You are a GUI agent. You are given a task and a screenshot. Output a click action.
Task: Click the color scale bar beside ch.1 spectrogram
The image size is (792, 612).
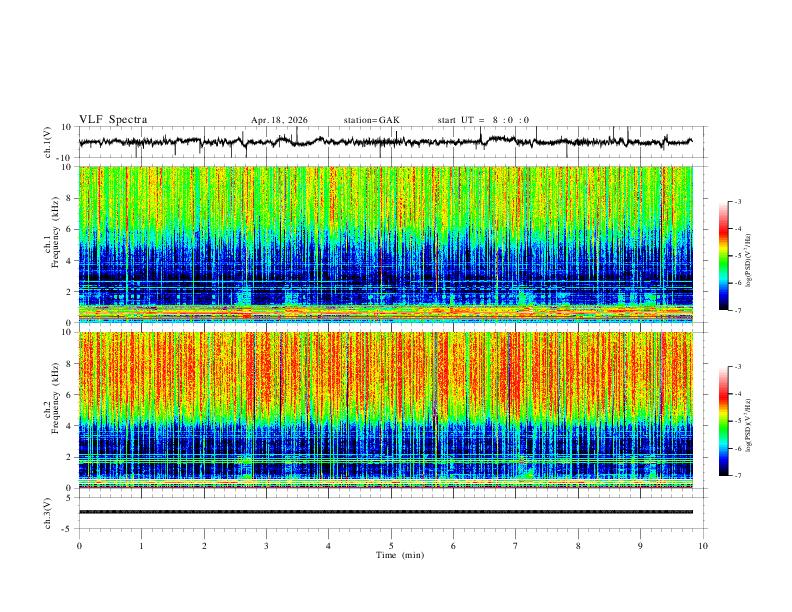click(x=723, y=256)
